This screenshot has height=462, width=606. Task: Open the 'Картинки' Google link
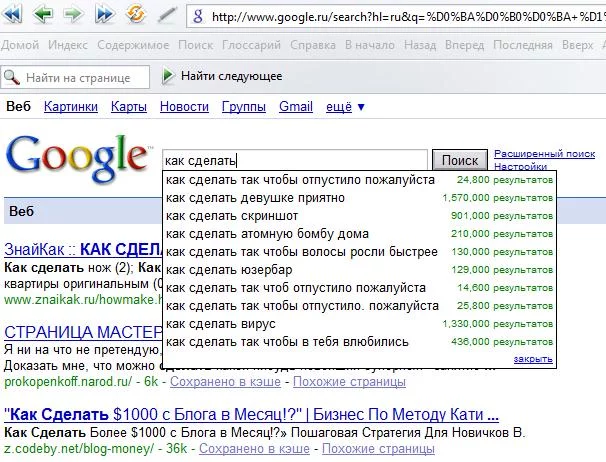point(71,106)
